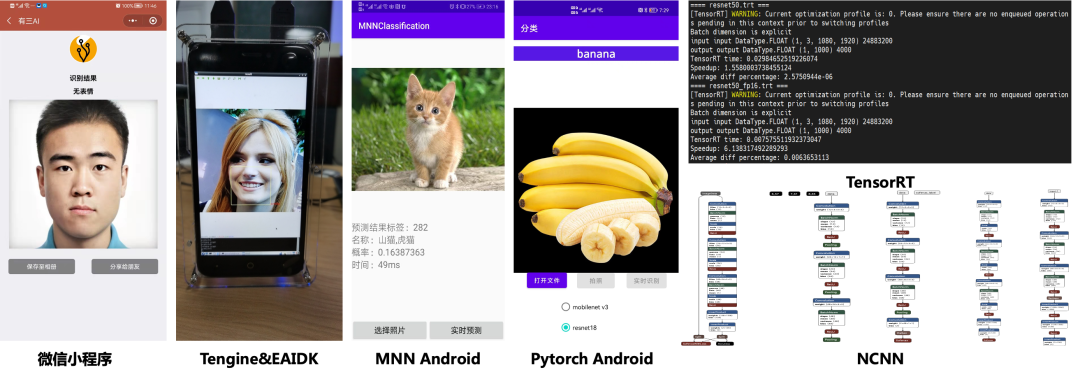Click the banana picture in Pytorch app
Screen dimensions: 1080x377
pyautogui.click(x=596, y=190)
